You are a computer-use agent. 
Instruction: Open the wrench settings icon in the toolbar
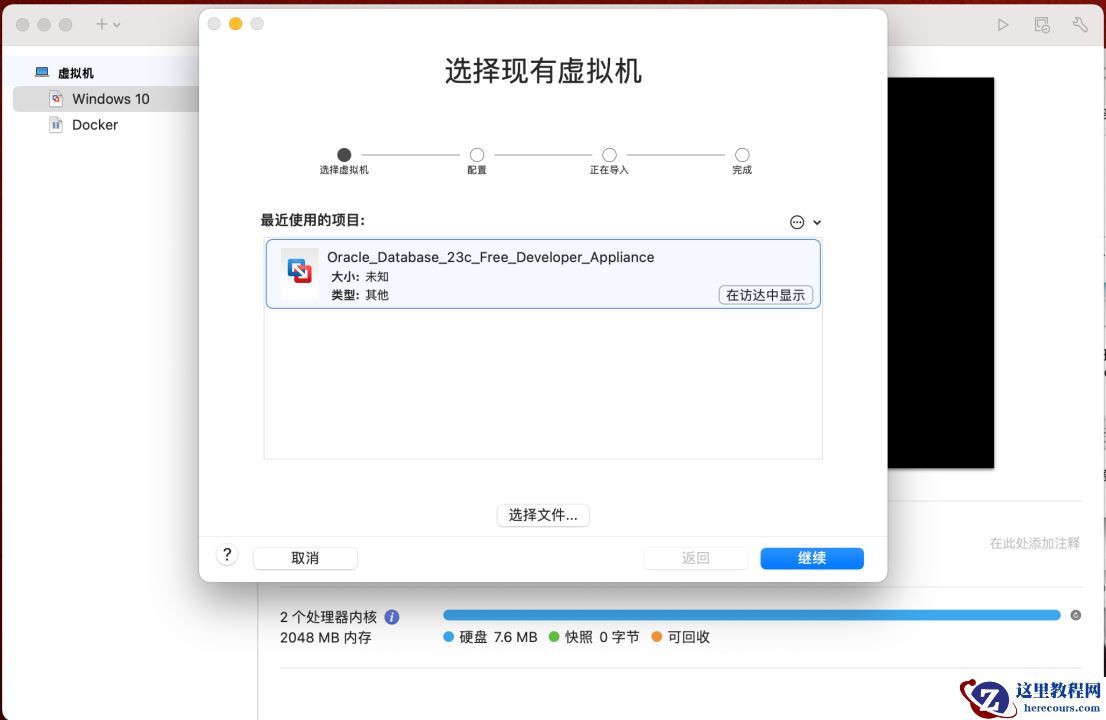[x=1080, y=25]
